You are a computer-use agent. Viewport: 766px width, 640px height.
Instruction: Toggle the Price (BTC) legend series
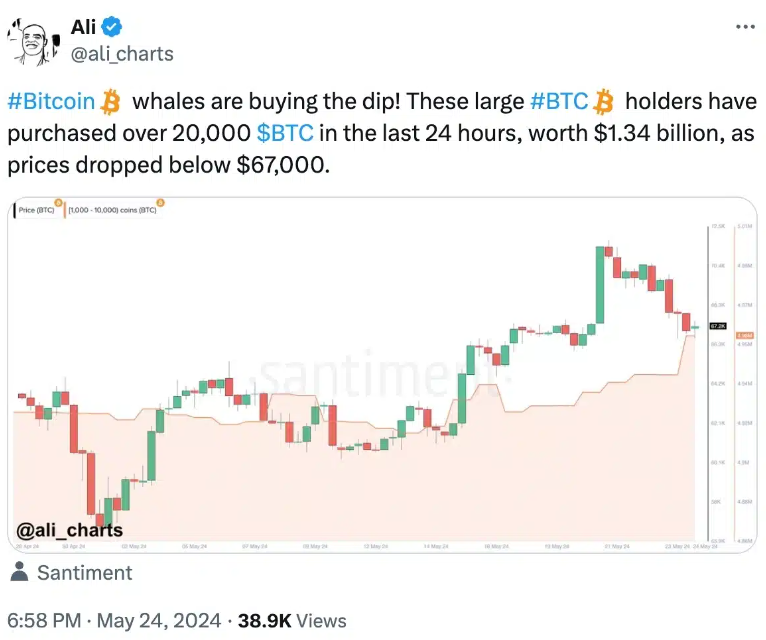(x=36, y=210)
